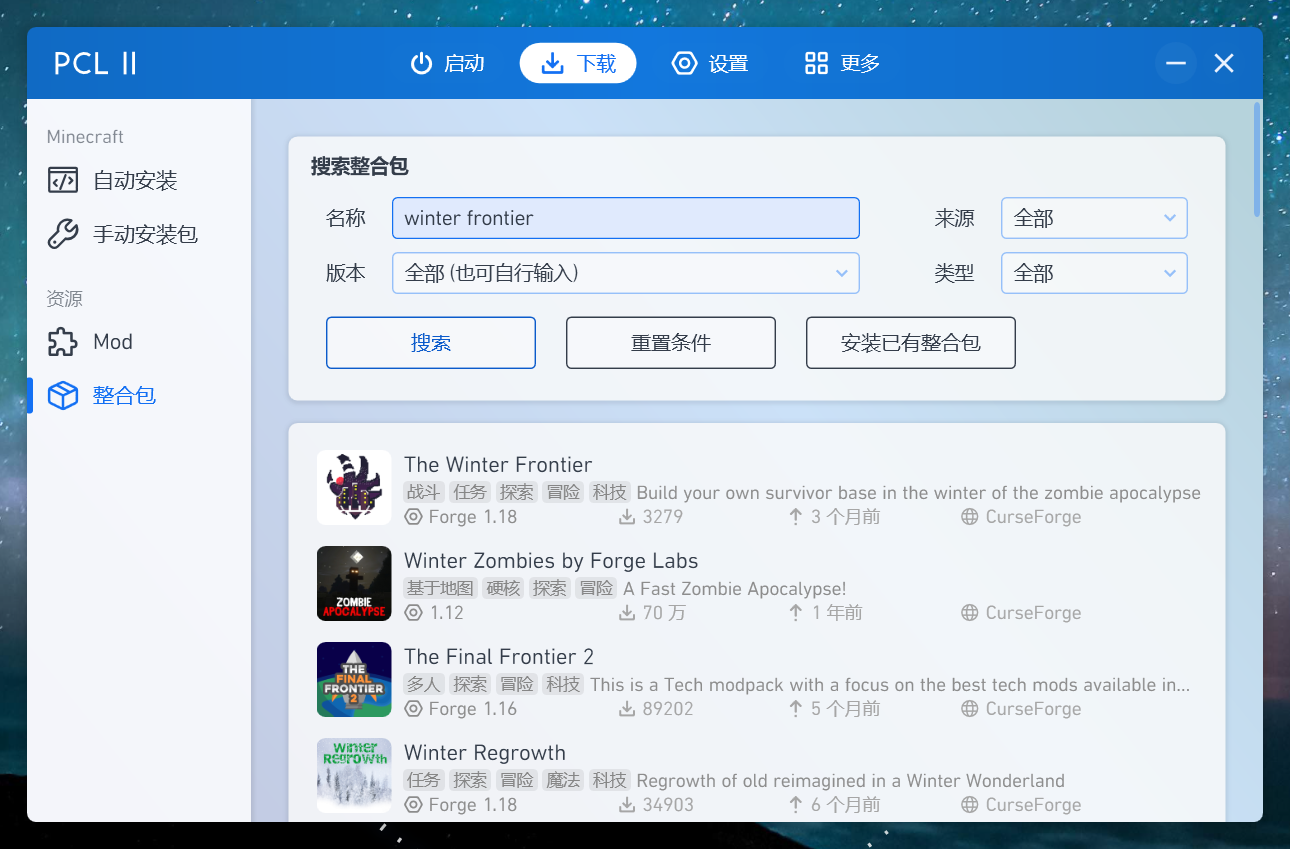Click the 搜索 search button
This screenshot has width=1290, height=849.
pos(431,343)
